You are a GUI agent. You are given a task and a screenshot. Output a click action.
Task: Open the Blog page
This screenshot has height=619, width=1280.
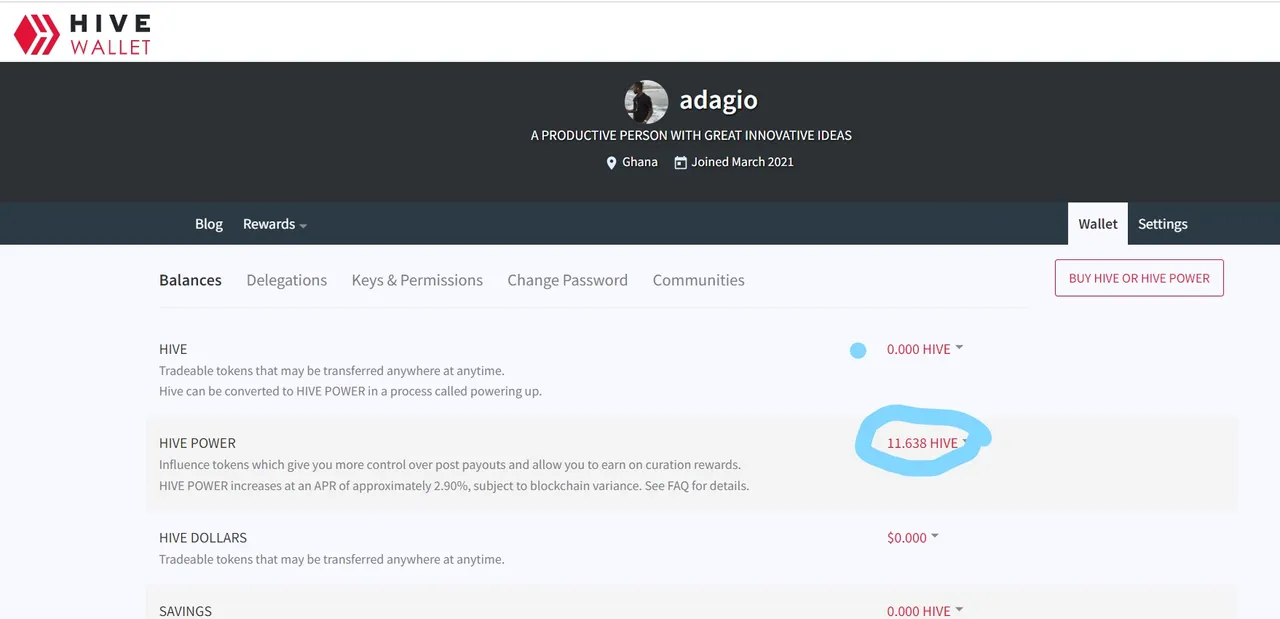209,224
